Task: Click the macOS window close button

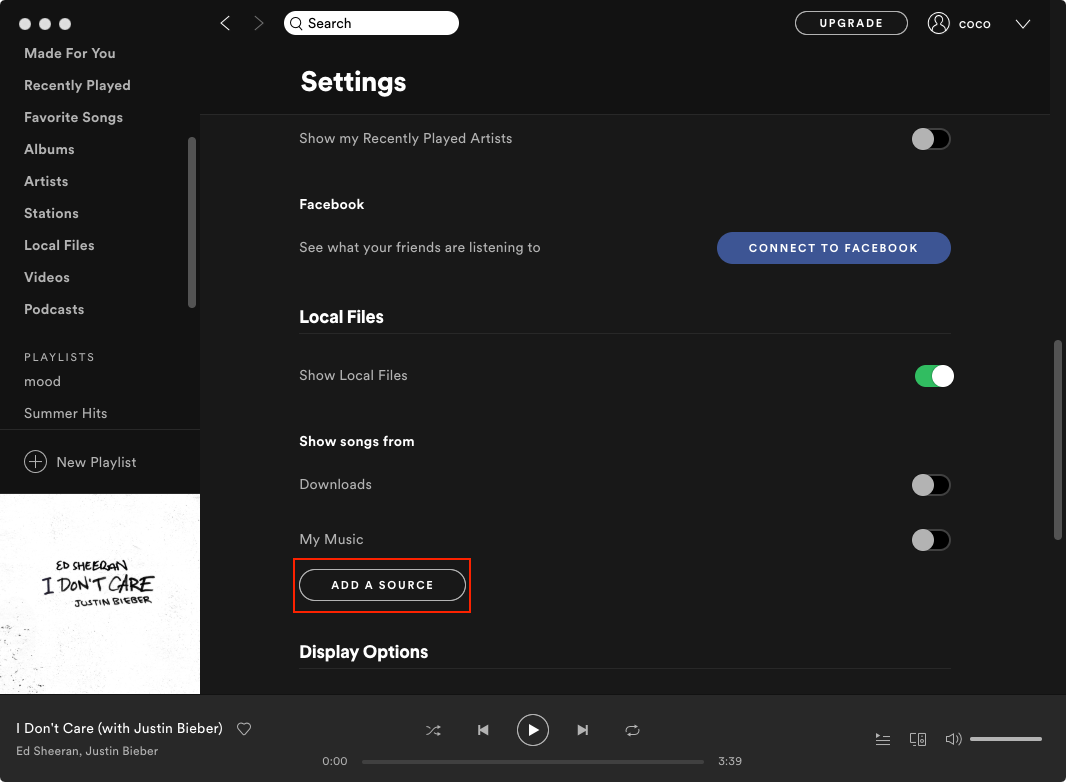Action: 25,24
